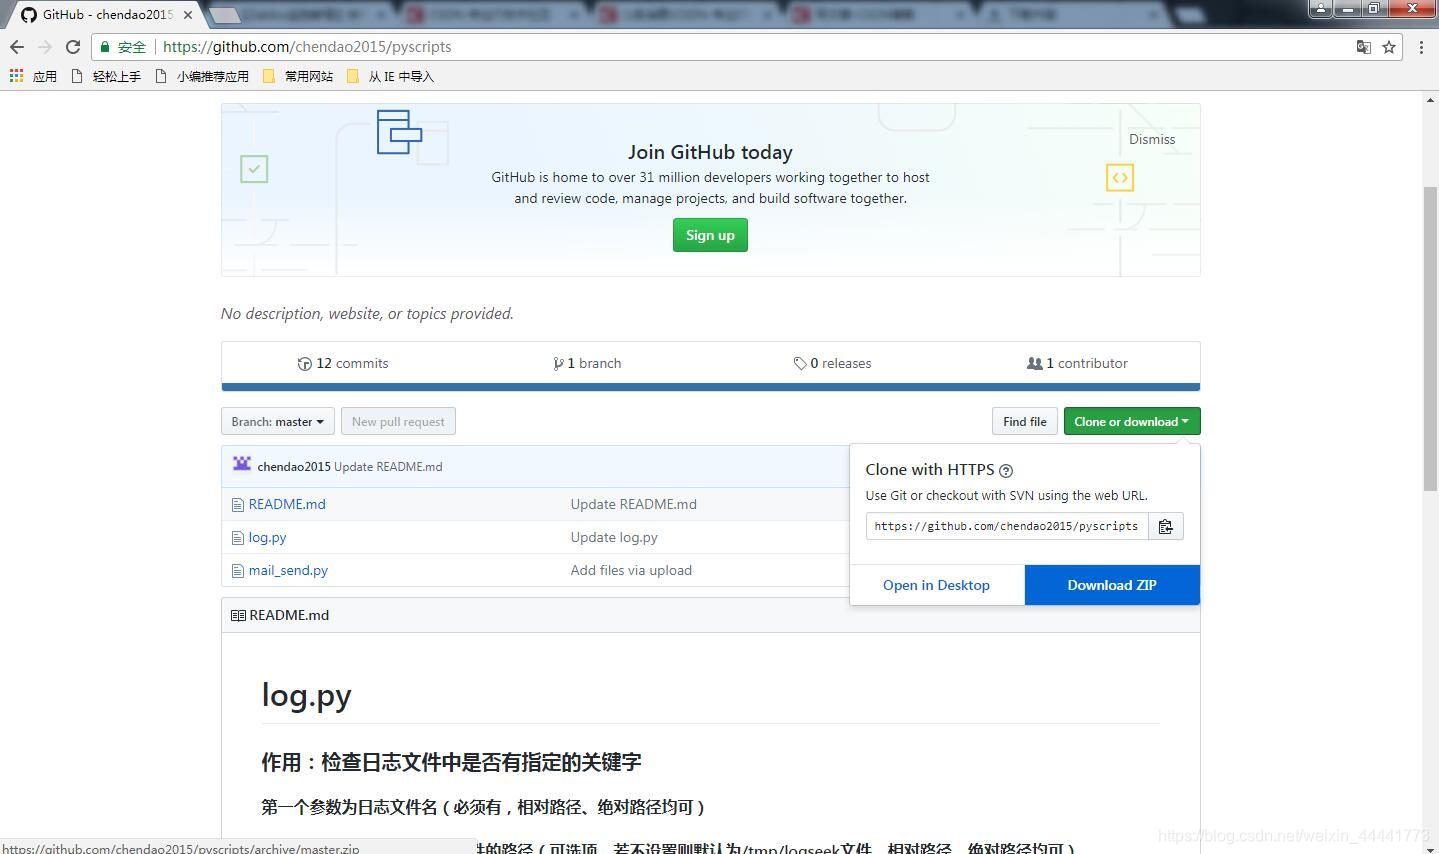Bookmark this page with the star icon

tap(1389, 47)
